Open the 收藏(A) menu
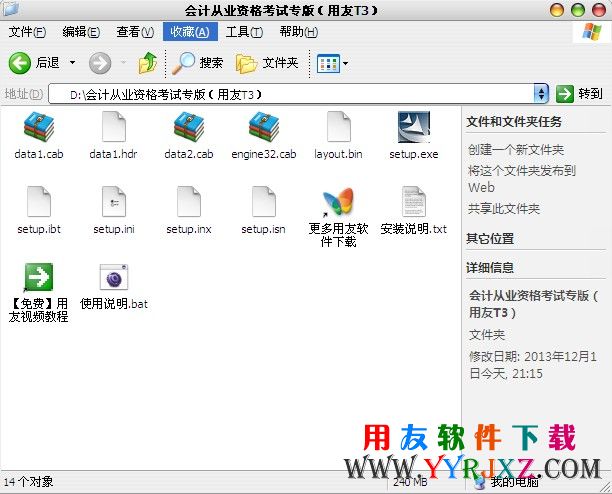612x494 pixels. [190, 32]
